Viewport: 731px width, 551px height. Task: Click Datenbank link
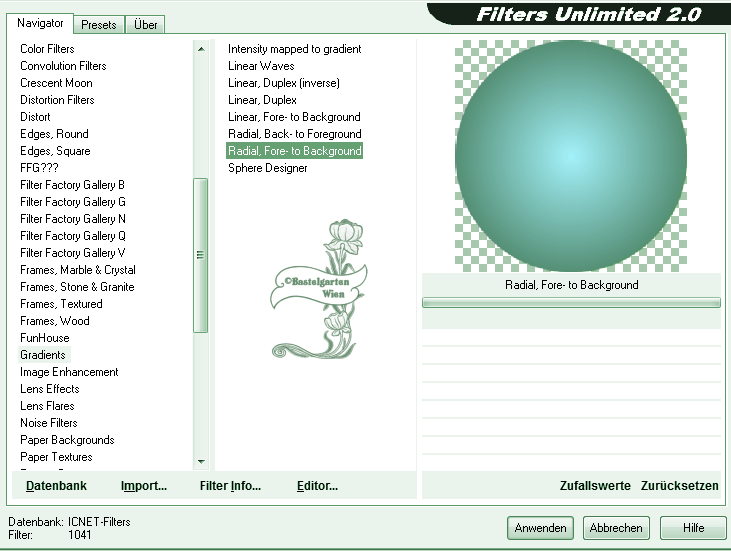coord(56,486)
